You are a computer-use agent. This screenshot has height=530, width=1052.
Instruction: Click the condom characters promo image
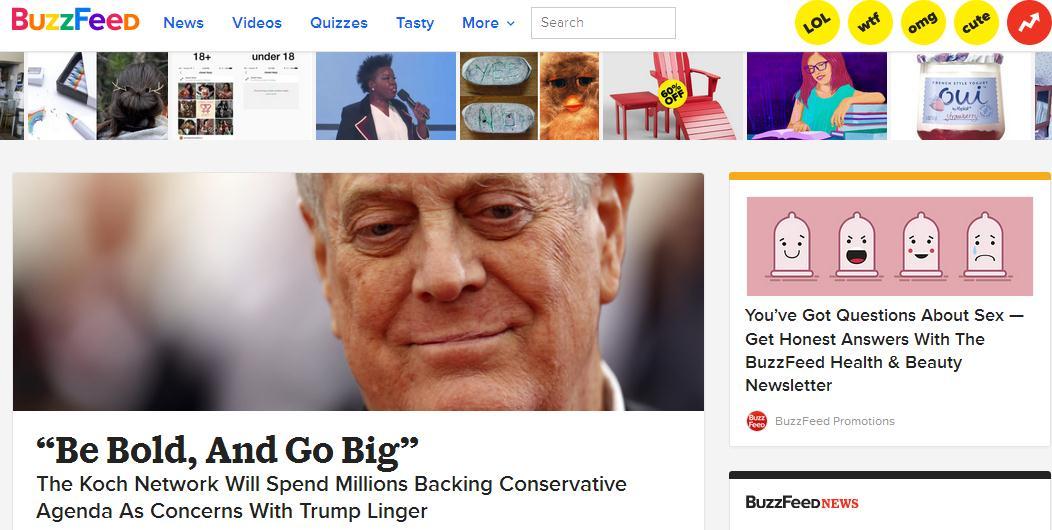coord(890,246)
